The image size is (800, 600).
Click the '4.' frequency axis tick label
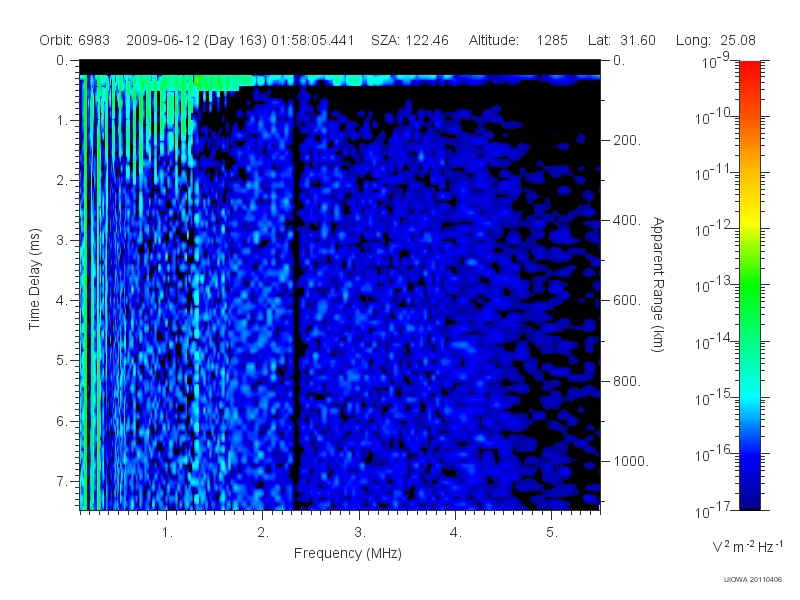456,533
